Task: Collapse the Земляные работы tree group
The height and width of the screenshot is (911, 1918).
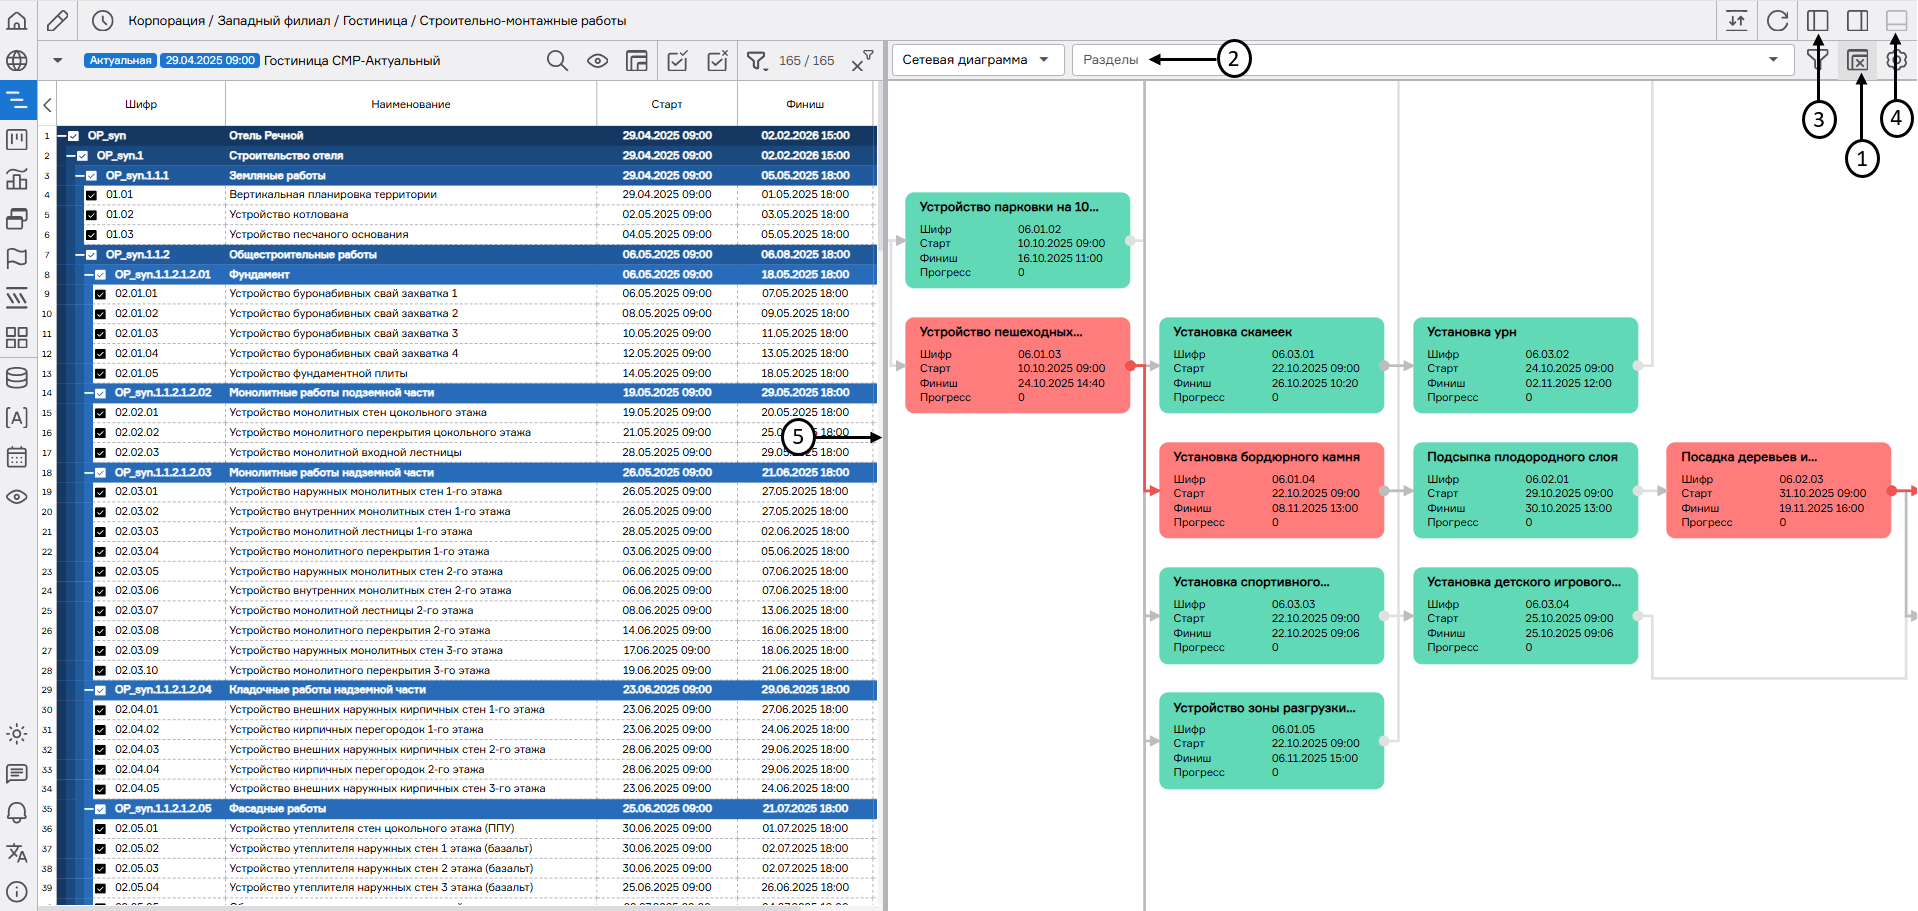Action: (80, 176)
